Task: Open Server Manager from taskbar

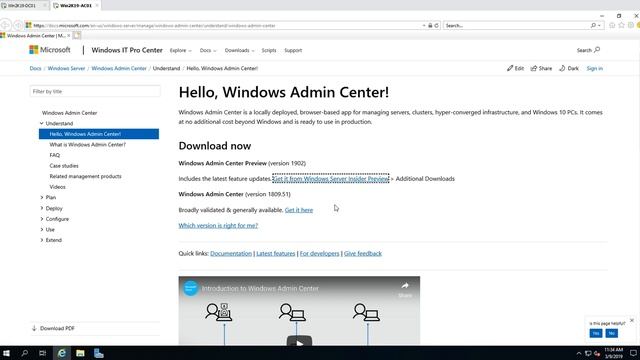Action: pos(99,353)
